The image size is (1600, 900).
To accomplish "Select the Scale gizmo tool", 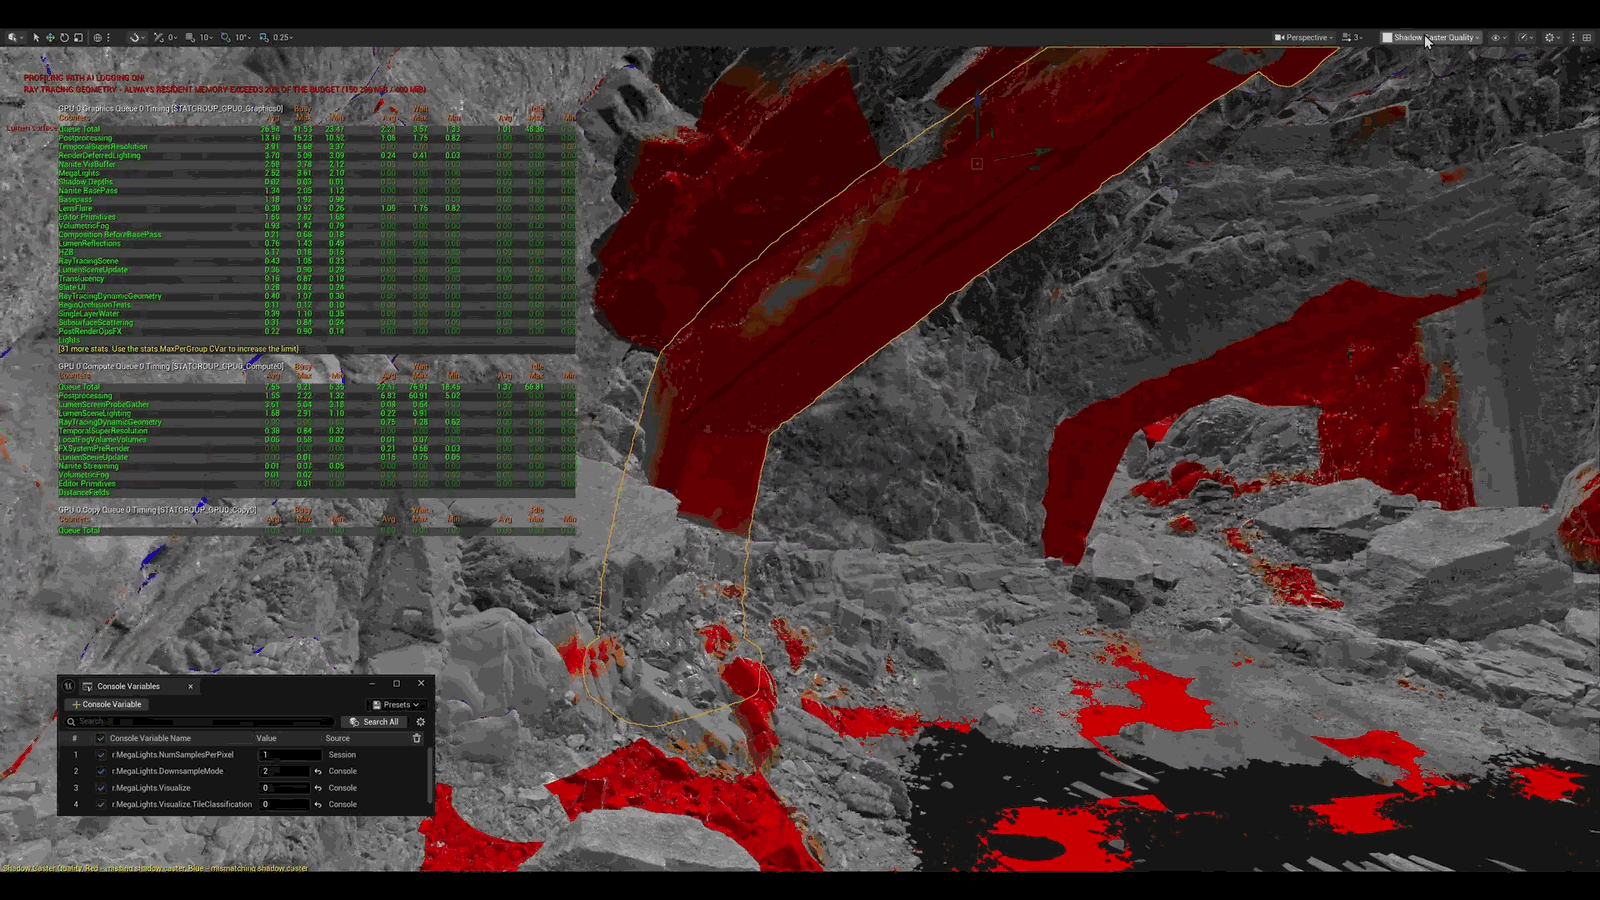I will (x=78, y=38).
